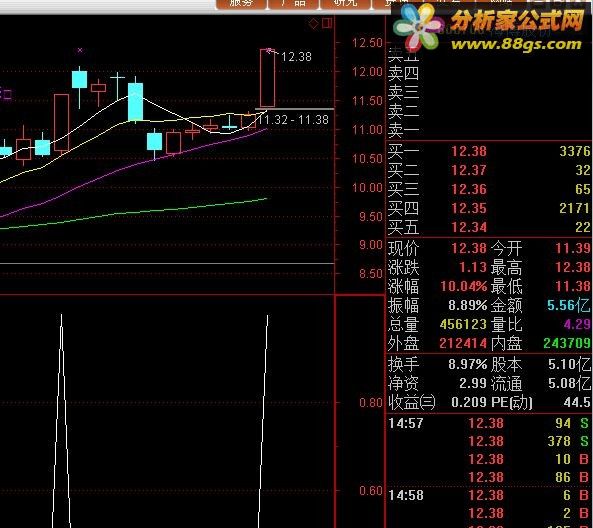Screen dimensions: 593x528
Task: Click the tall red limit-up candlestick
Action: (267, 78)
